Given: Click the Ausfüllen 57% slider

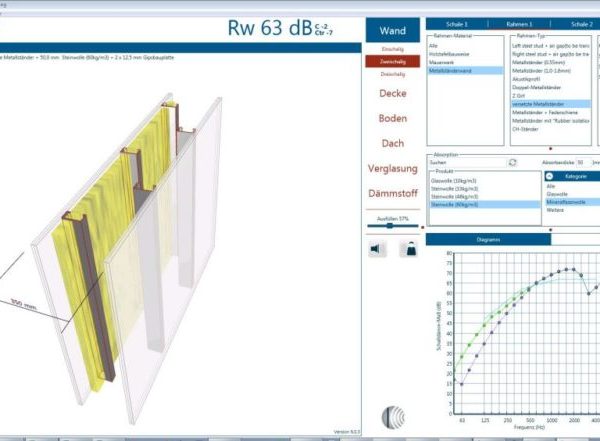Looking at the screenshot, I should (x=389, y=226).
